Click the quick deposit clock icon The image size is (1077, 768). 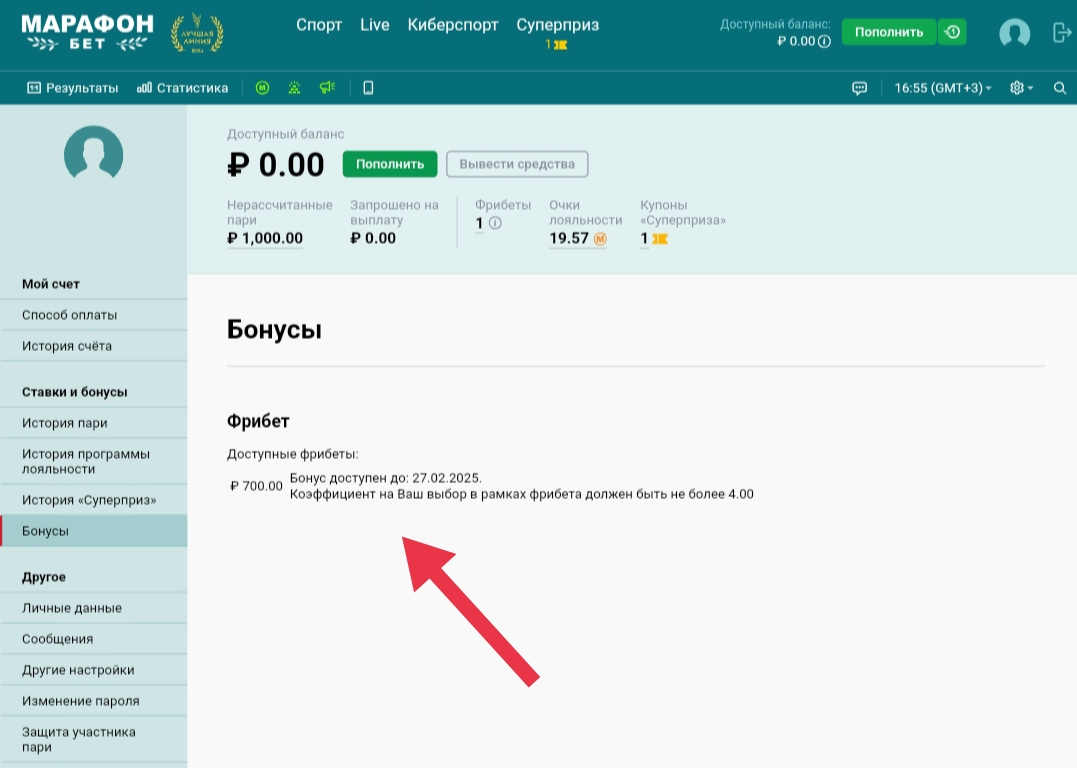[952, 32]
